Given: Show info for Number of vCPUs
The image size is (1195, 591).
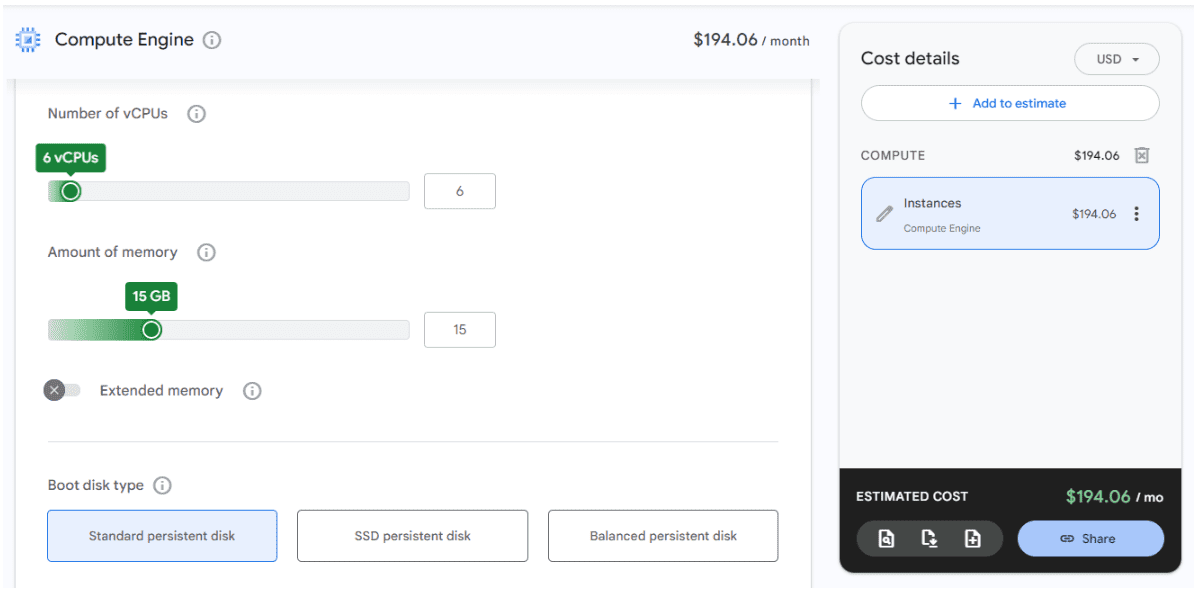Looking at the screenshot, I should pos(197,114).
